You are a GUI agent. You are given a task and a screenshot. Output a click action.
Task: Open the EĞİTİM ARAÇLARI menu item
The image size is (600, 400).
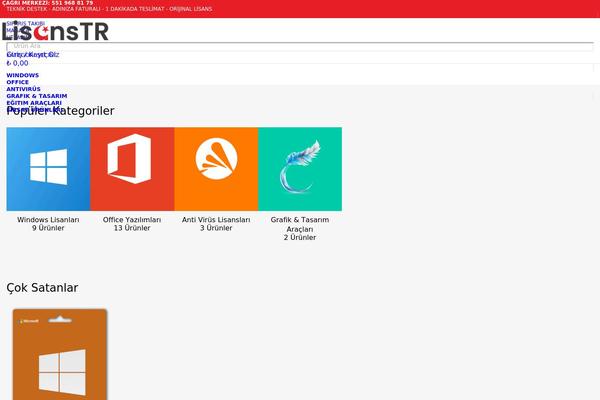tap(34, 103)
